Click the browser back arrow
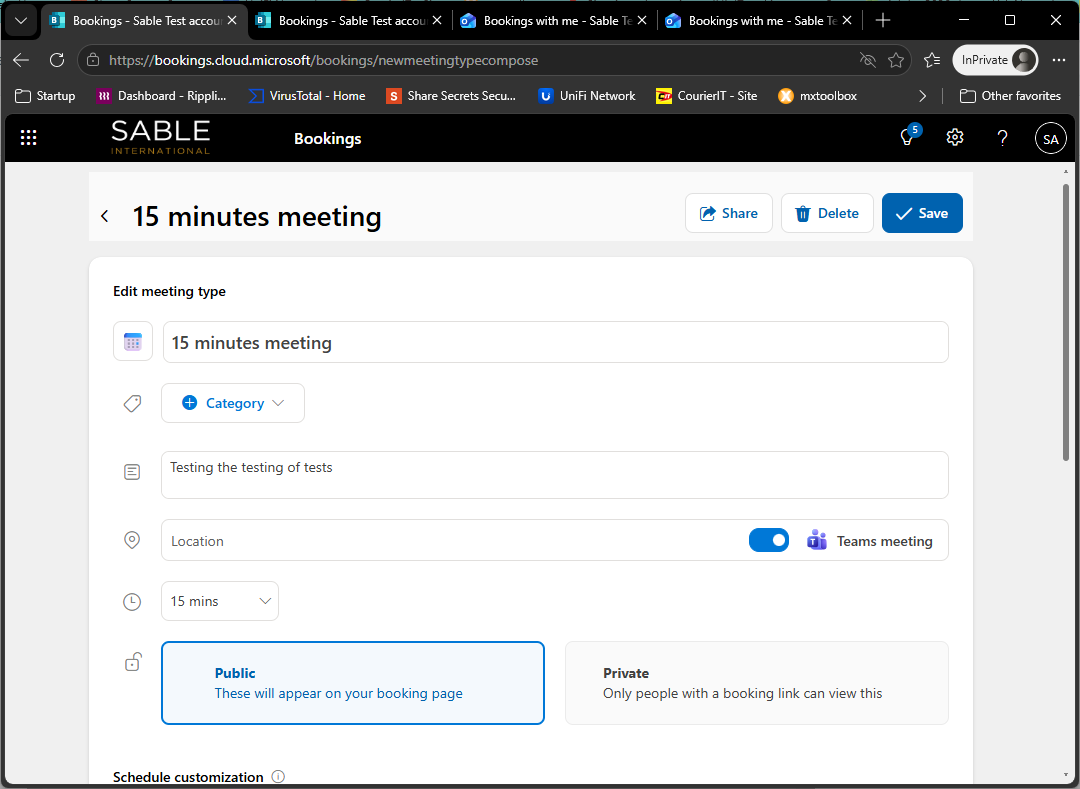The image size is (1080, 789). point(21,60)
